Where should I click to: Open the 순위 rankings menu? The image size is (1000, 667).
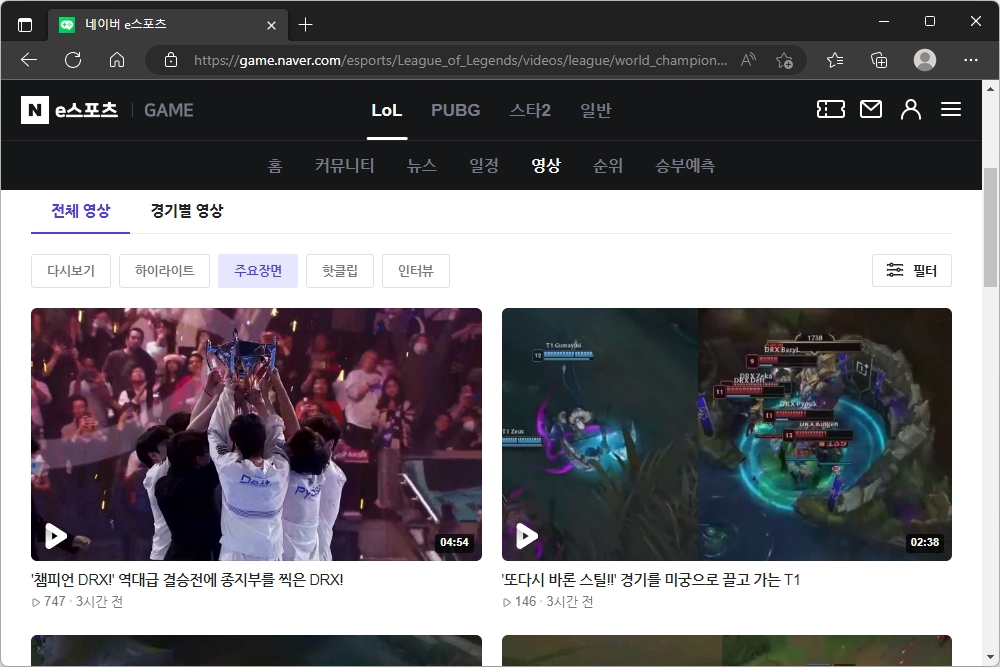point(608,166)
